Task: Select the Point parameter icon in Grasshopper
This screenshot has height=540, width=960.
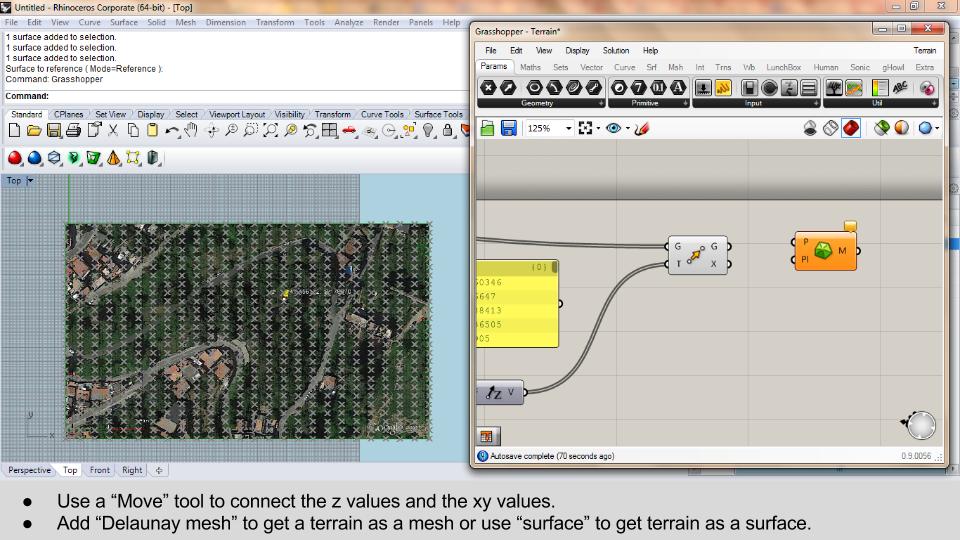Action: click(x=488, y=88)
